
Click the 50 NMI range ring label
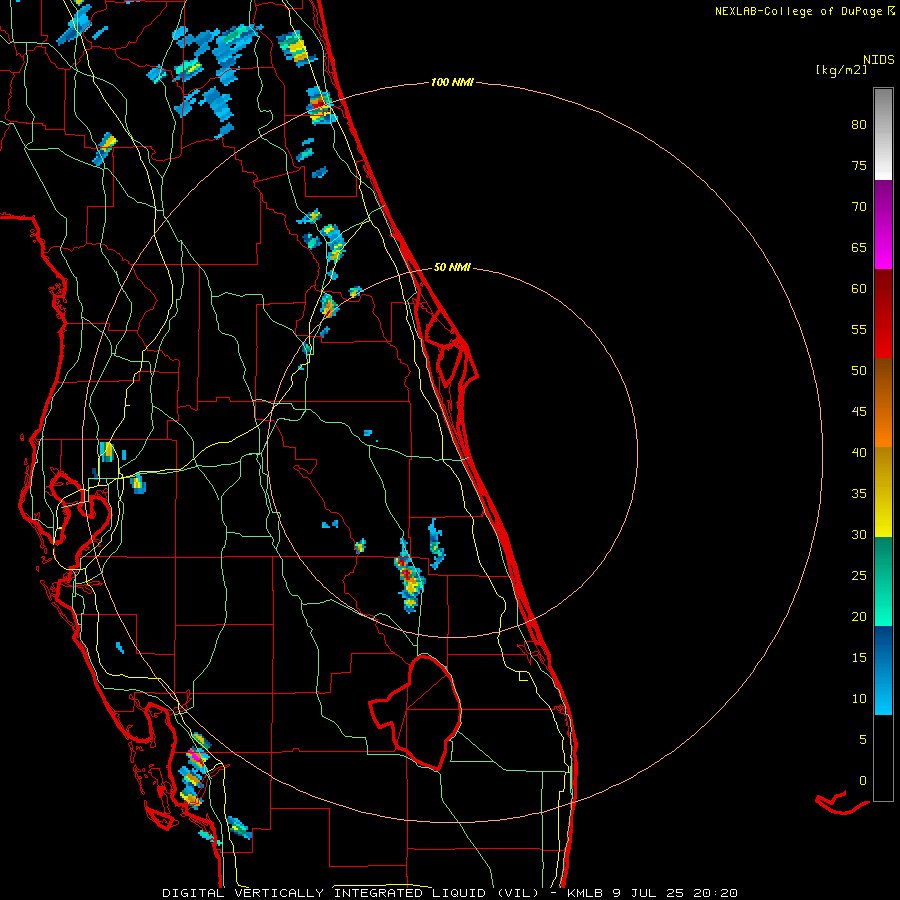452,267
